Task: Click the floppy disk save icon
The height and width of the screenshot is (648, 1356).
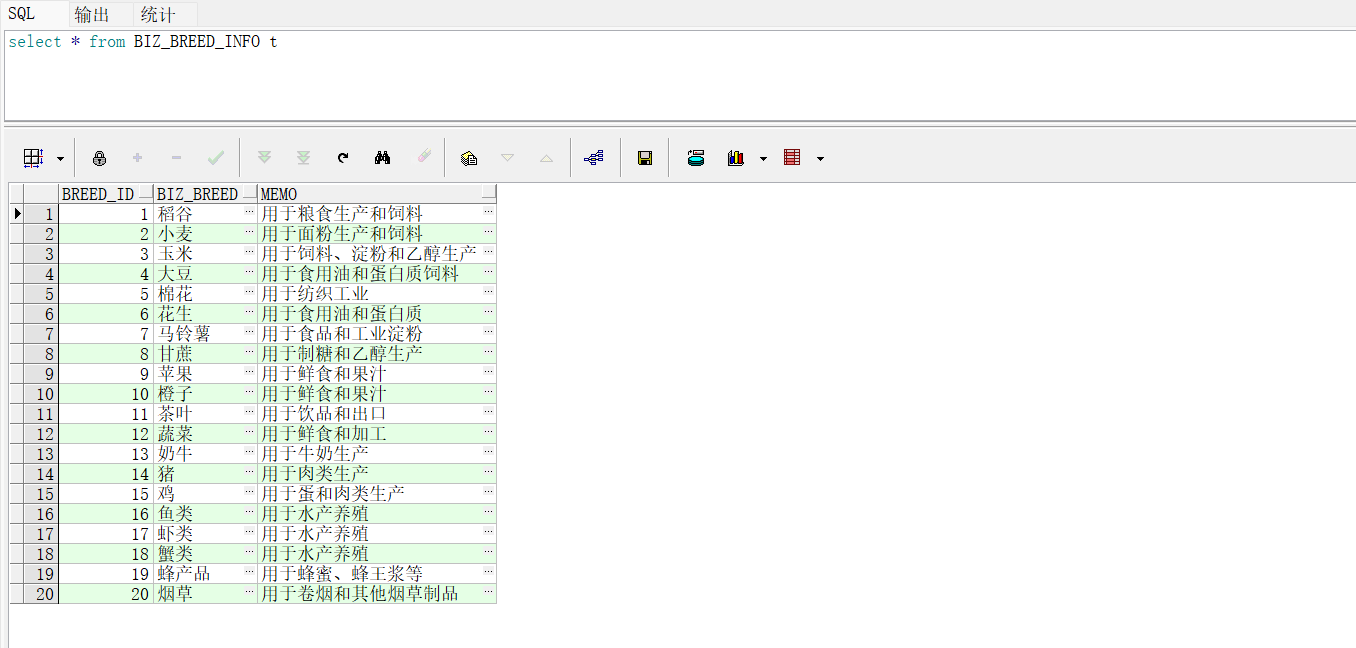Action: tap(645, 158)
